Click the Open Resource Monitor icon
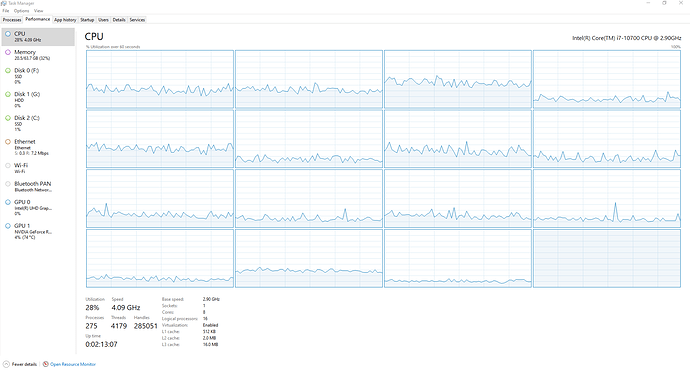The image size is (690, 373). pyautogui.click(x=45, y=364)
